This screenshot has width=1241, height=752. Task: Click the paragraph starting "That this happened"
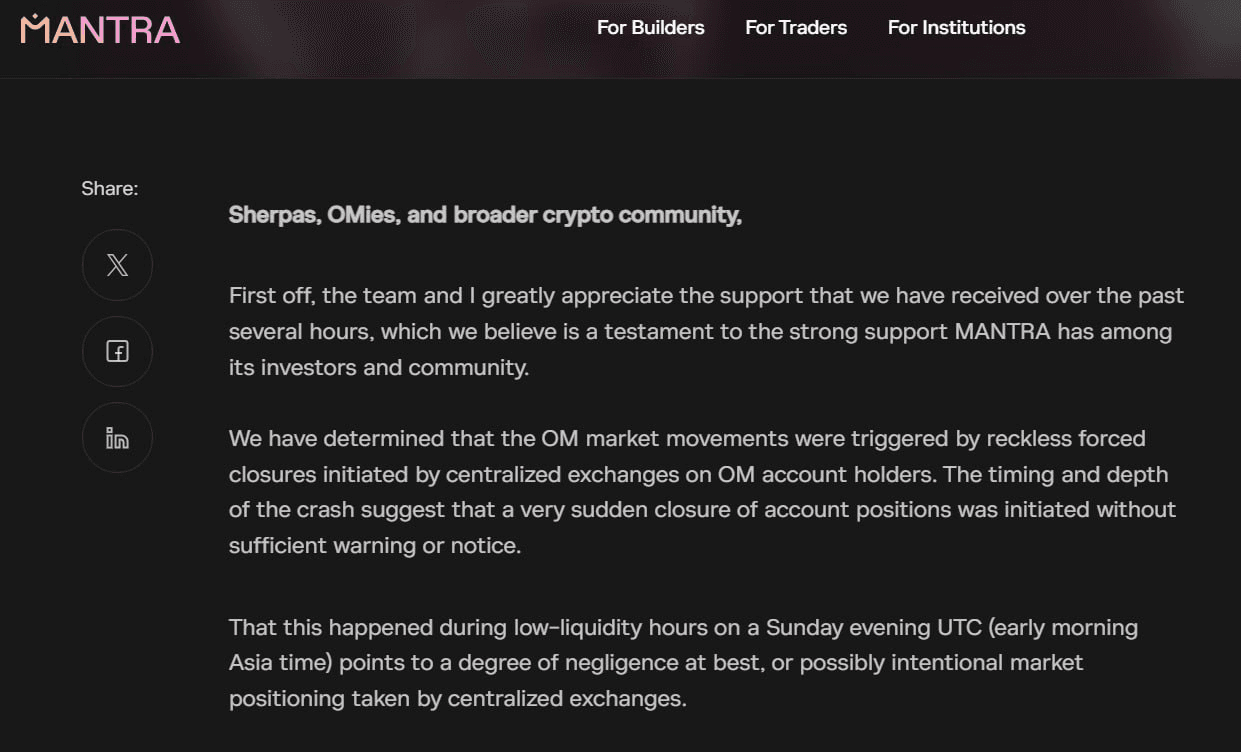680,662
